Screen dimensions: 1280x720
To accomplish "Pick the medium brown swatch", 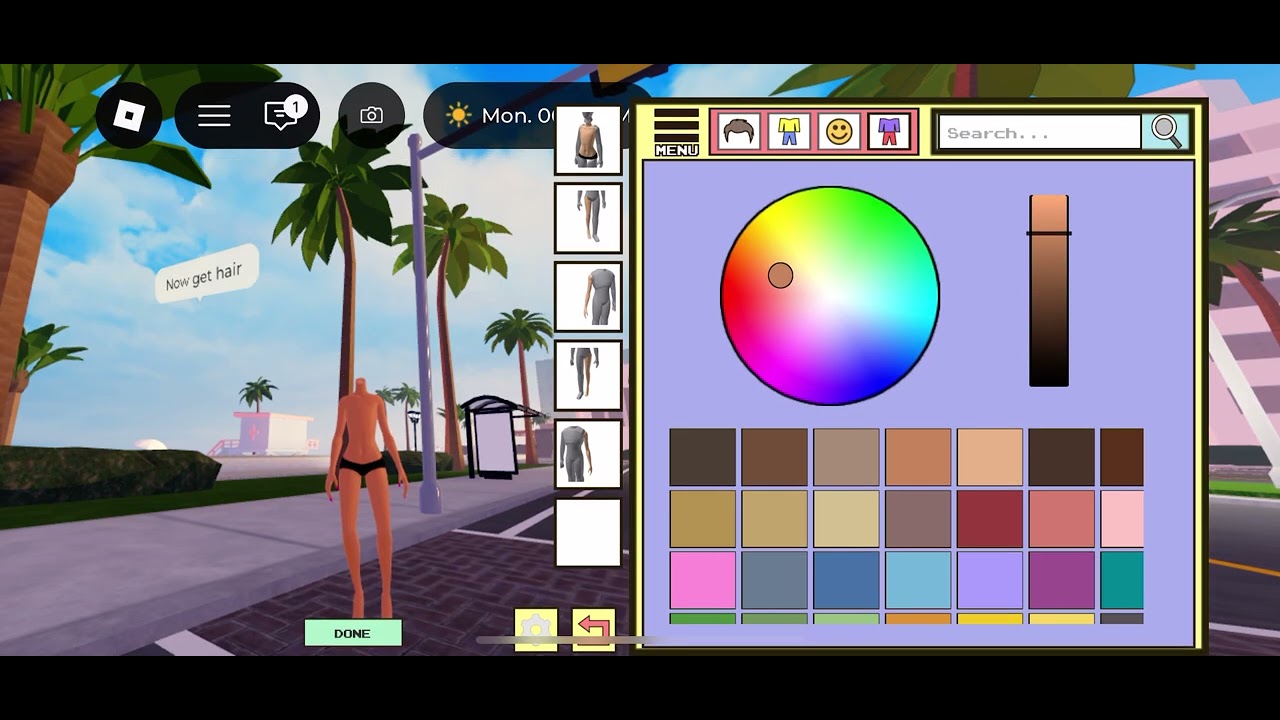I will tap(774, 457).
